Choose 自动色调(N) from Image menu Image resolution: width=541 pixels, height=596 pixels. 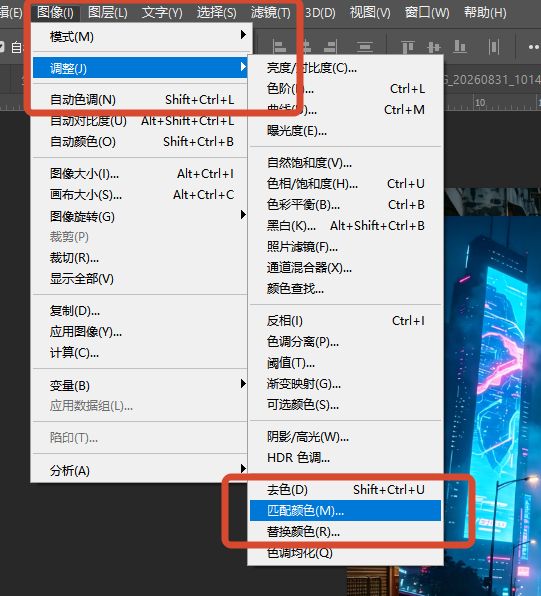point(140,100)
